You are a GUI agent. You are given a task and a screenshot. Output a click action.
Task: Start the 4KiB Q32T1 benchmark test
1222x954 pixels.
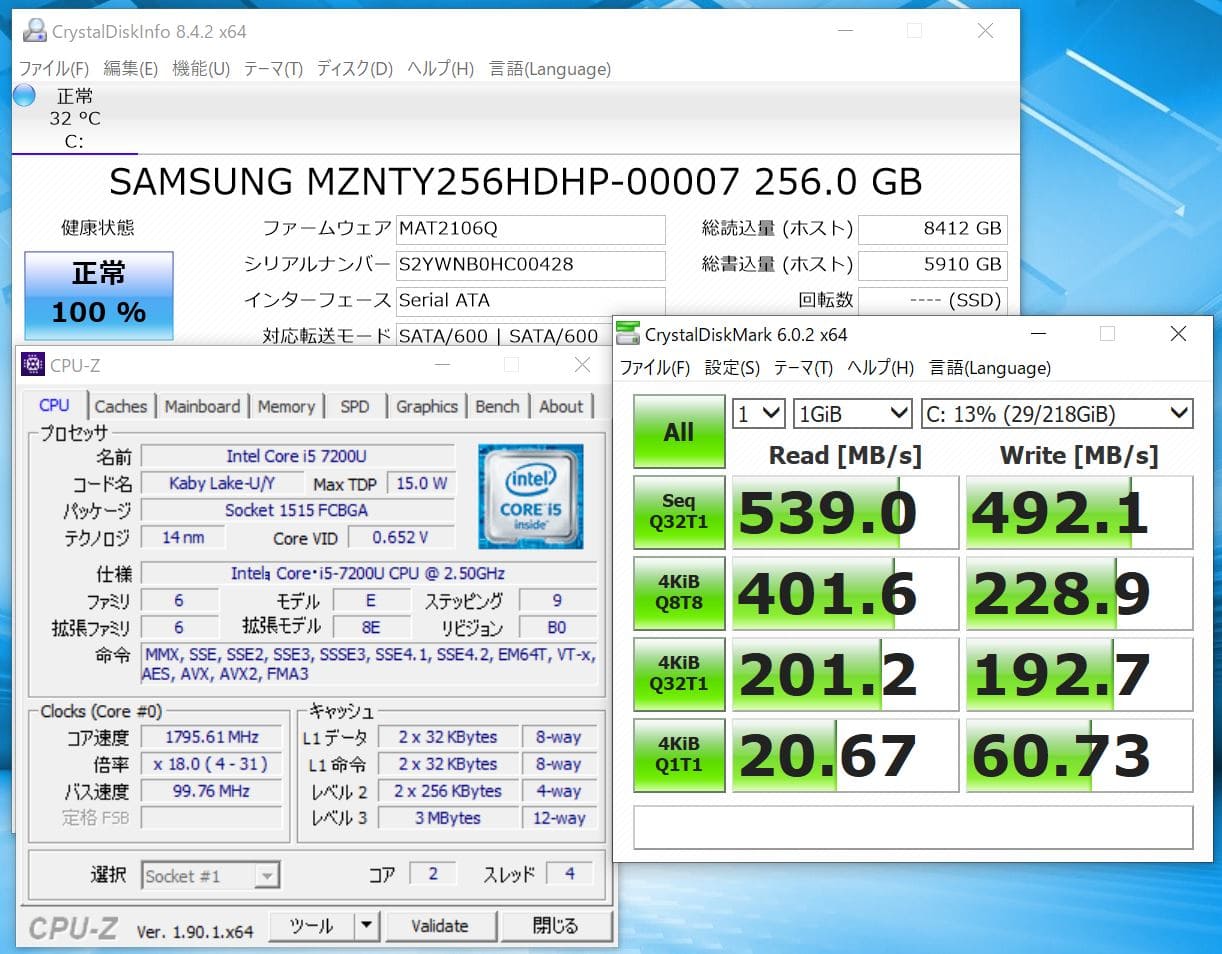679,674
